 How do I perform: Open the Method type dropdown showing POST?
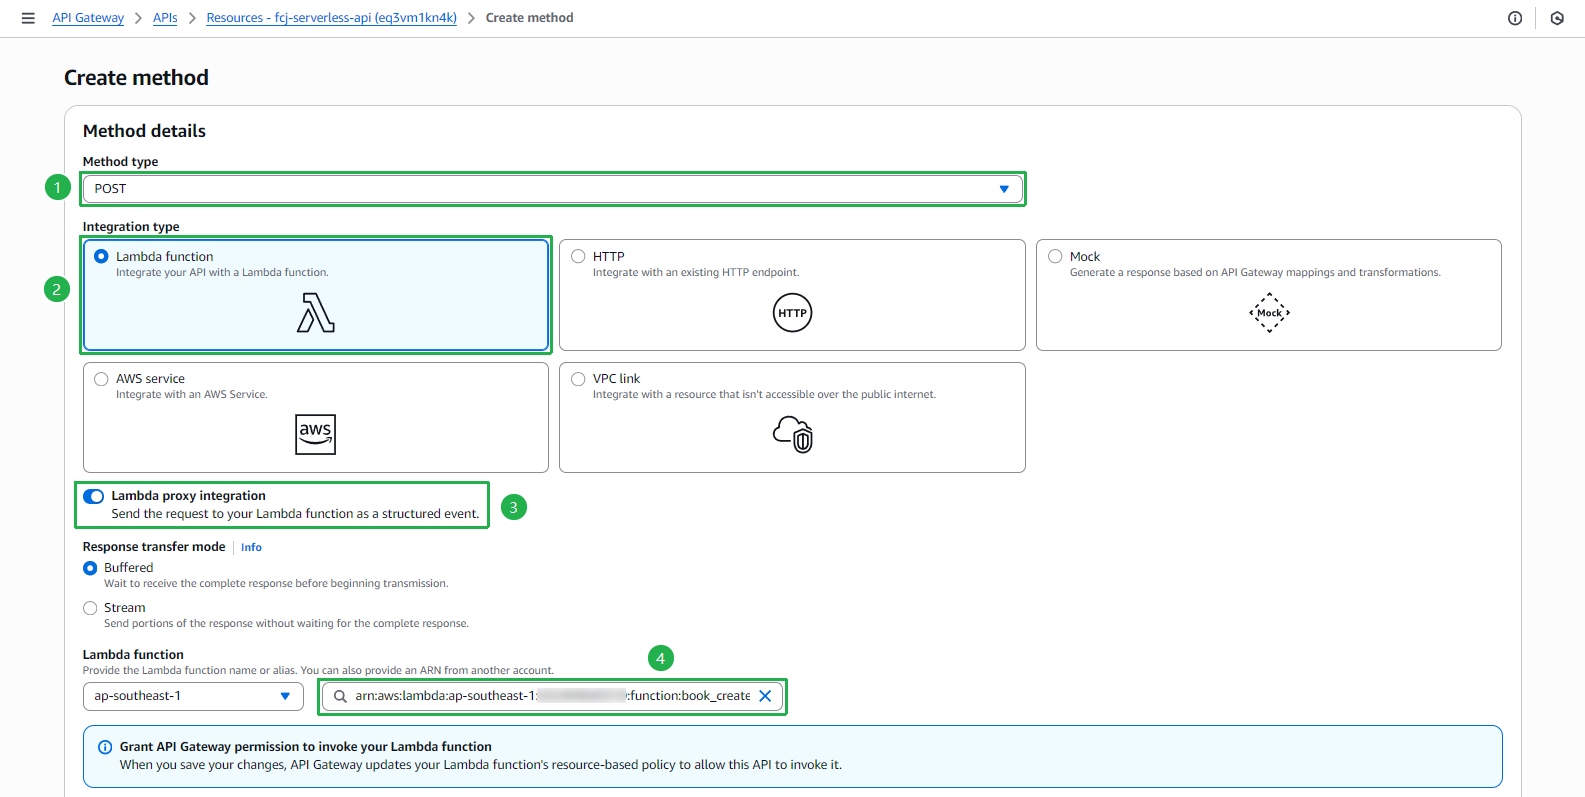click(x=553, y=189)
